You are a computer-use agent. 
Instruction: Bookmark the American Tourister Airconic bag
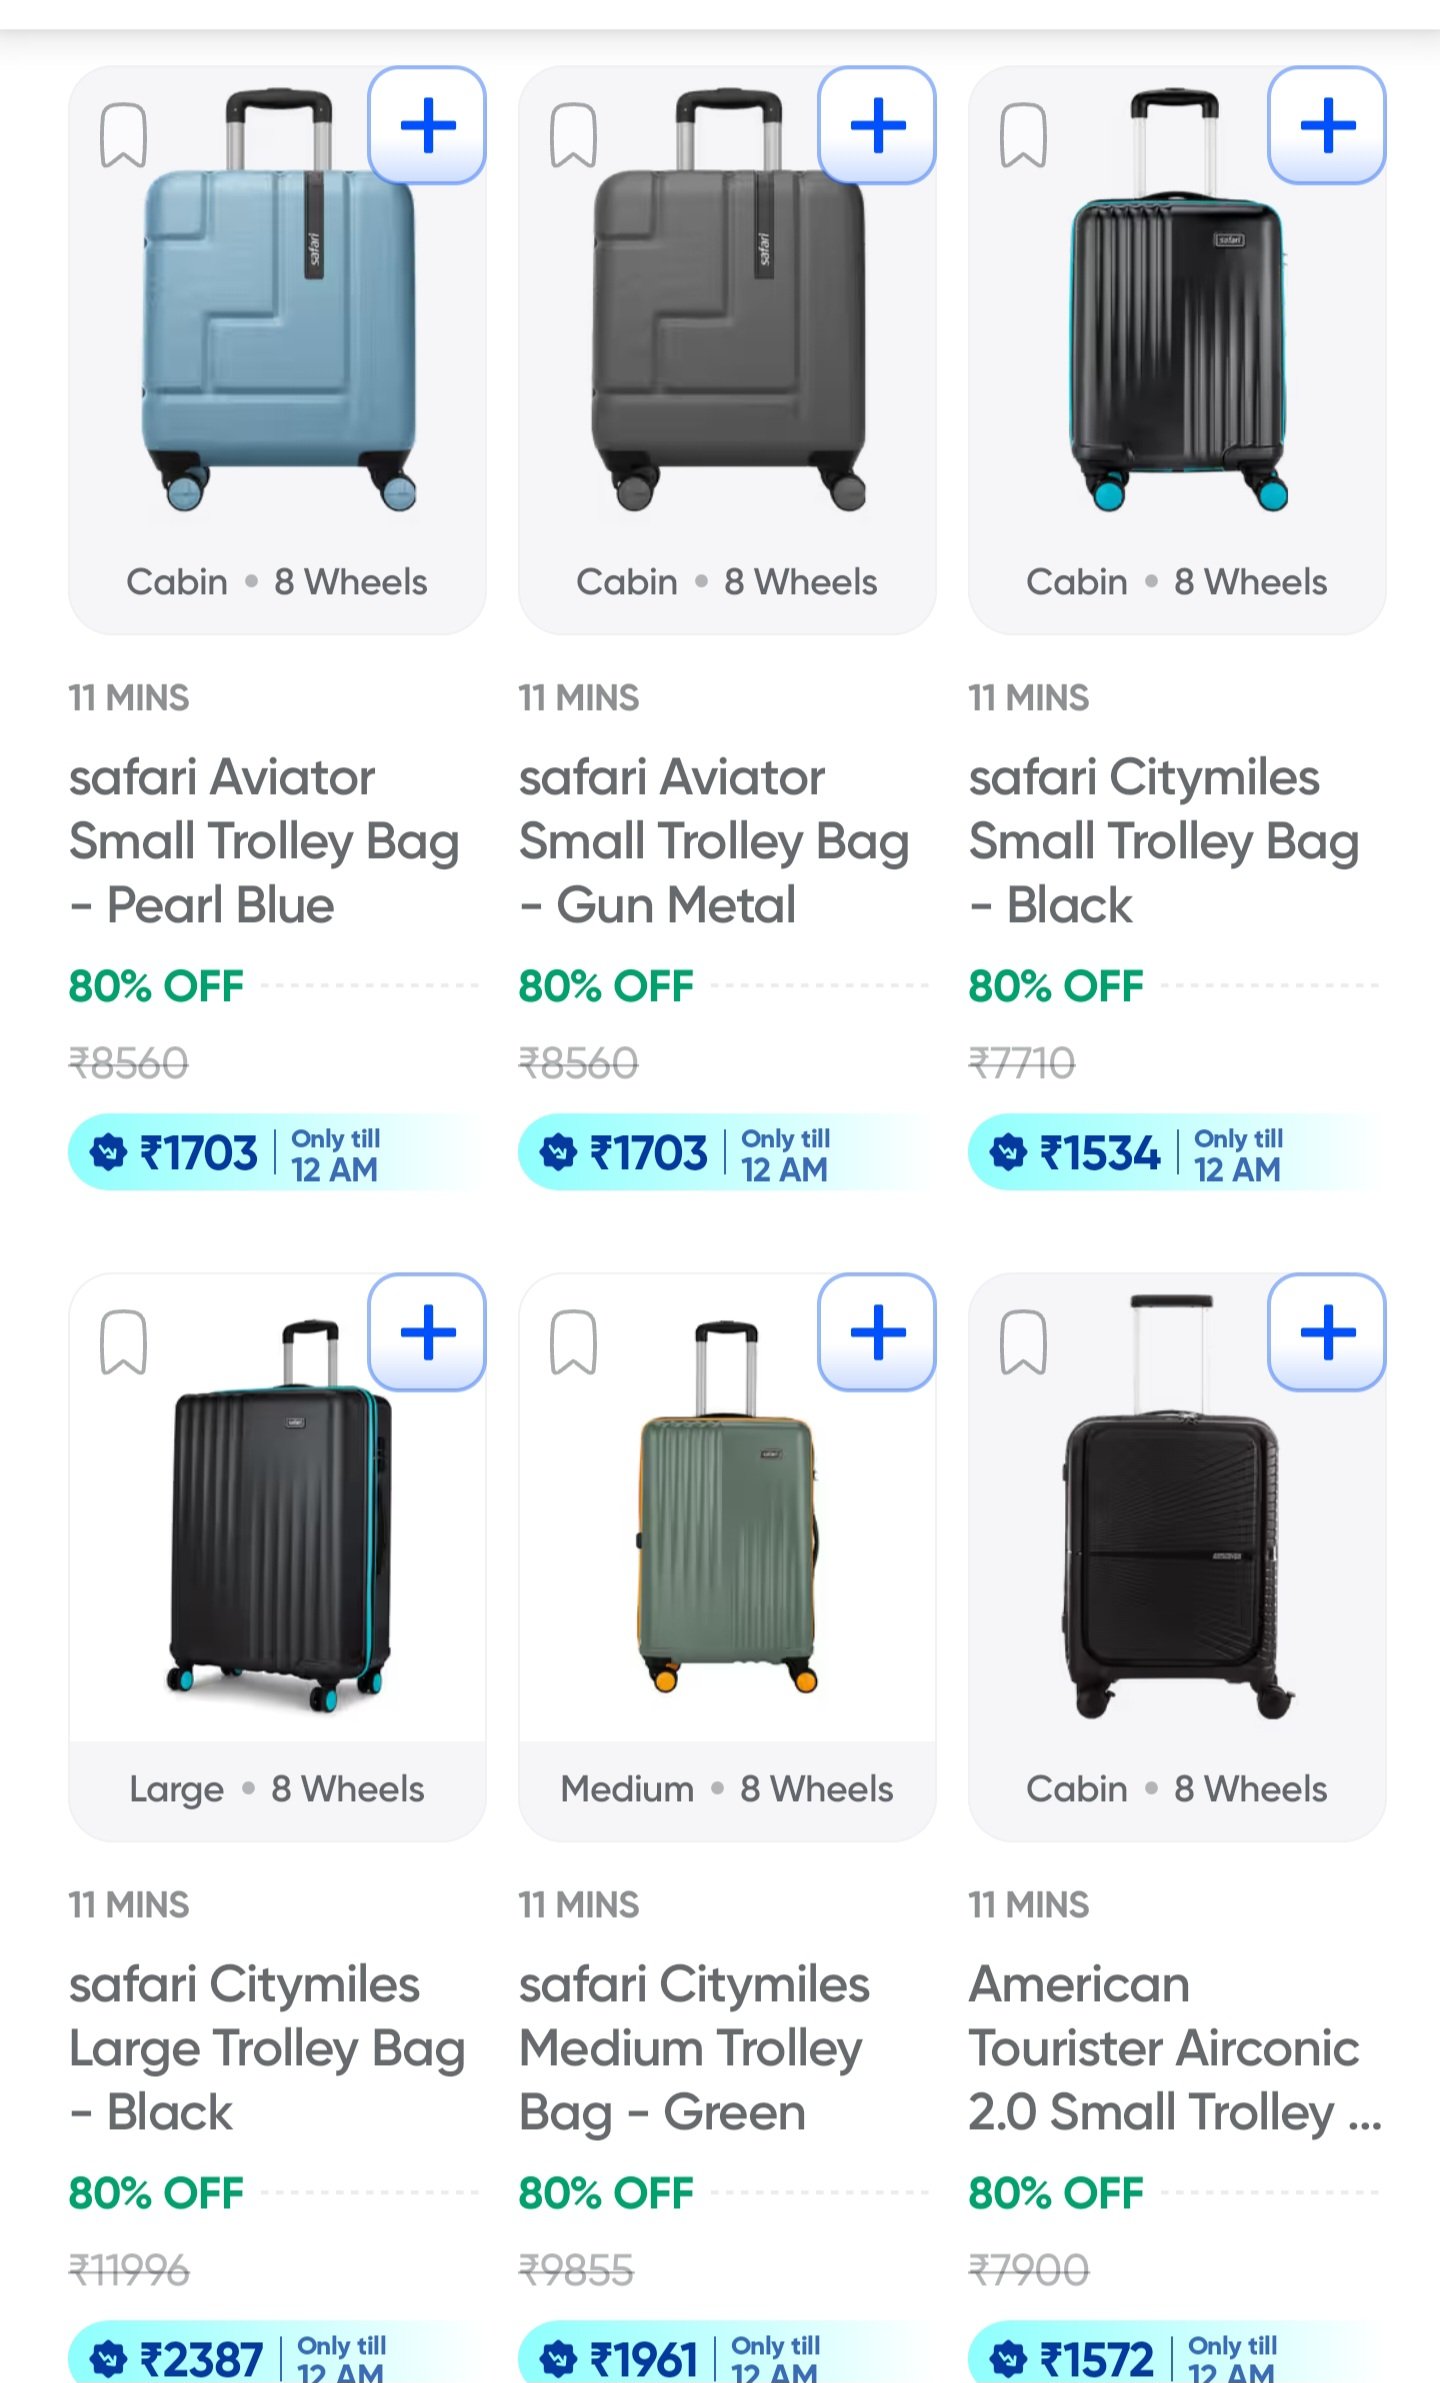click(1023, 1342)
